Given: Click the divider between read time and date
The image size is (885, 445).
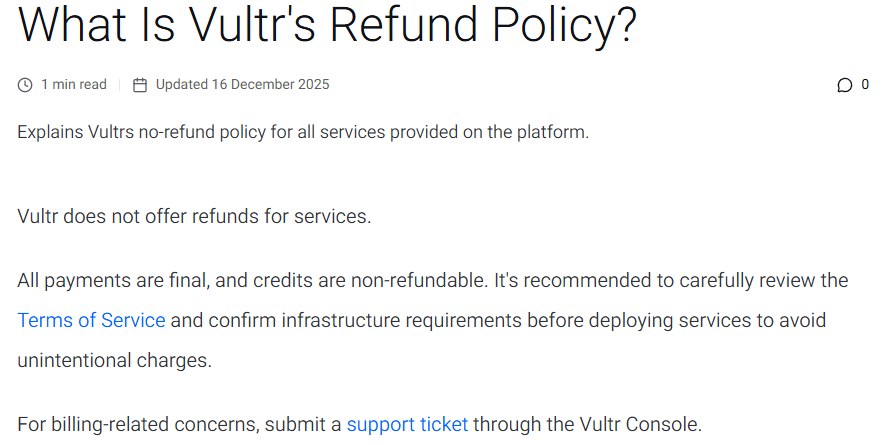Looking at the screenshot, I should pyautogui.click(x=120, y=85).
